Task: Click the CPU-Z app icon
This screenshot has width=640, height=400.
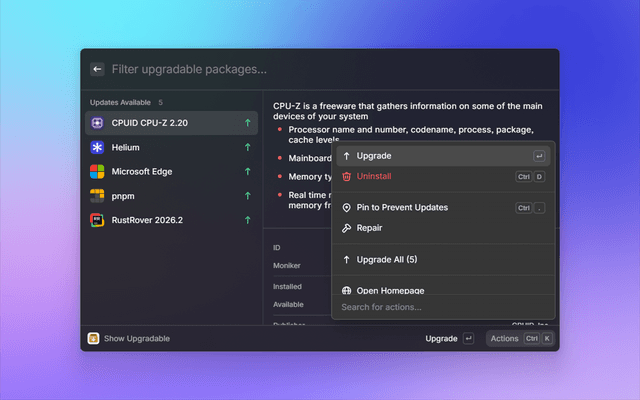Action: (x=97, y=123)
